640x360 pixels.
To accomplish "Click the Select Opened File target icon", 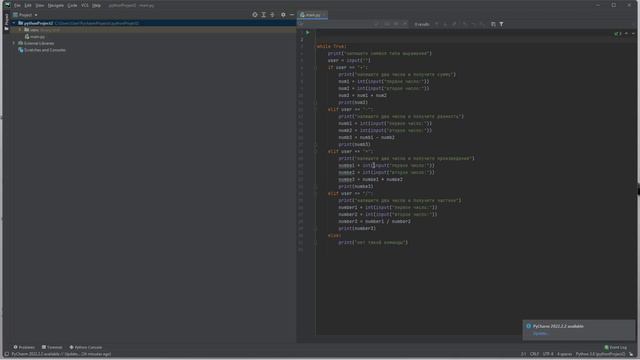I will [x=255, y=15].
